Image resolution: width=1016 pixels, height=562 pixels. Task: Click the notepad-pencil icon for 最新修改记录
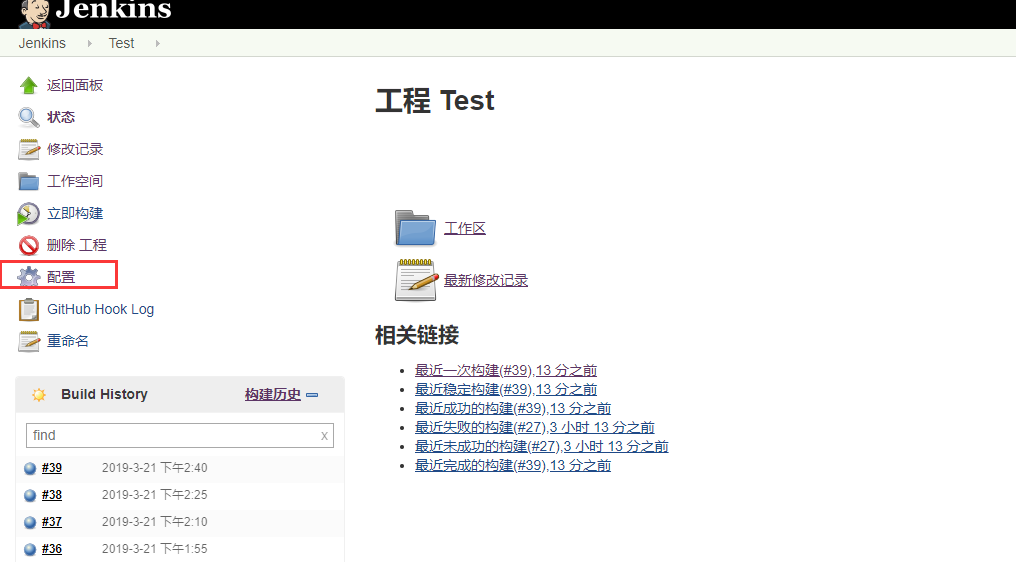416,280
